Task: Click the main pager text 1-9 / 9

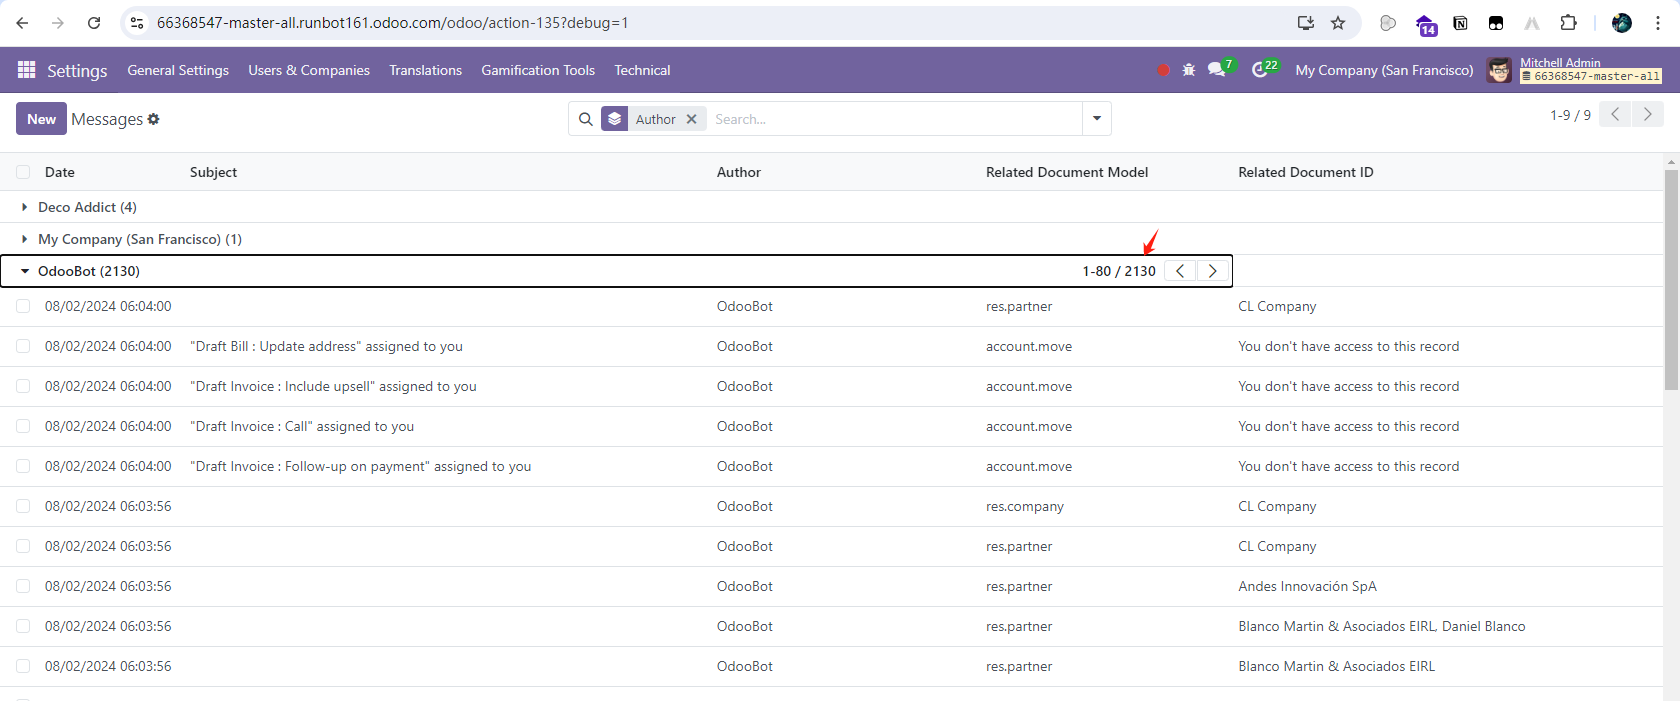Action: pyautogui.click(x=1570, y=115)
